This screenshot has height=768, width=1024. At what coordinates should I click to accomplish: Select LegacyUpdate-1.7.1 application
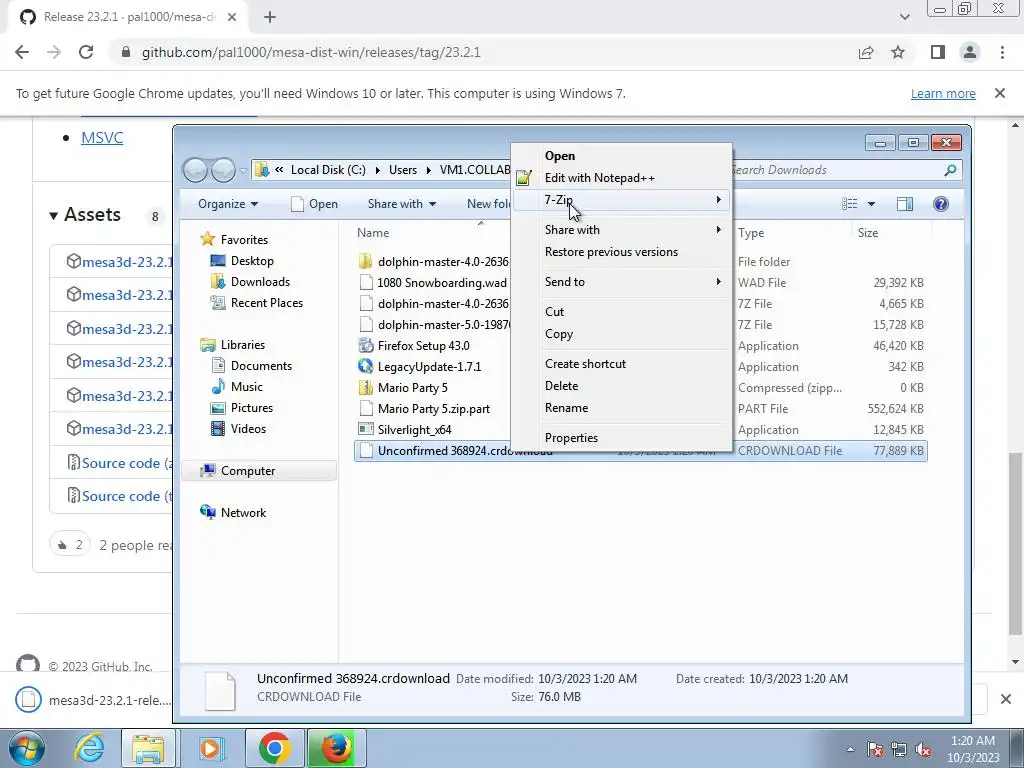coord(429,366)
